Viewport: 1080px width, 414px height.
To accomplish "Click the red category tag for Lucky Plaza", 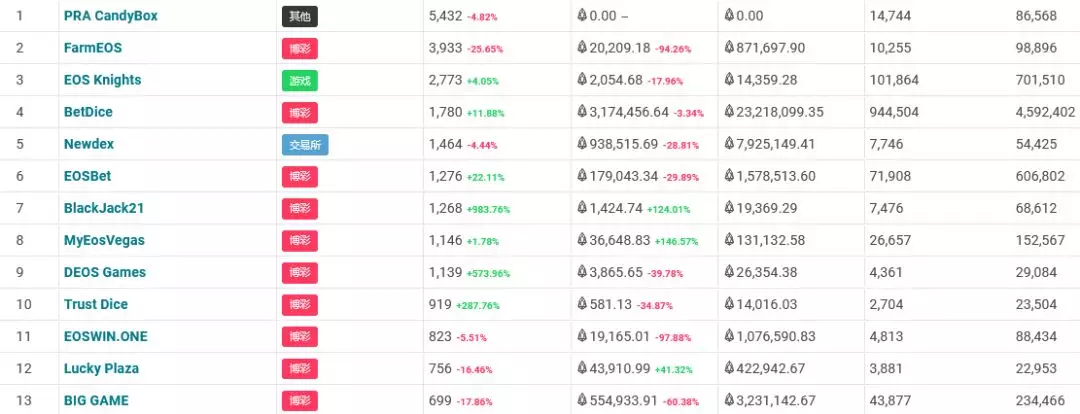I will click(x=300, y=369).
